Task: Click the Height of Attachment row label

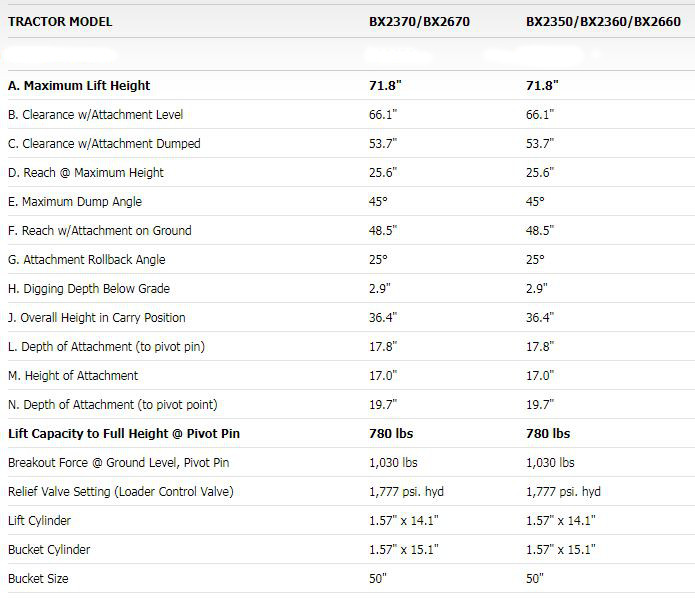Action: click(73, 376)
